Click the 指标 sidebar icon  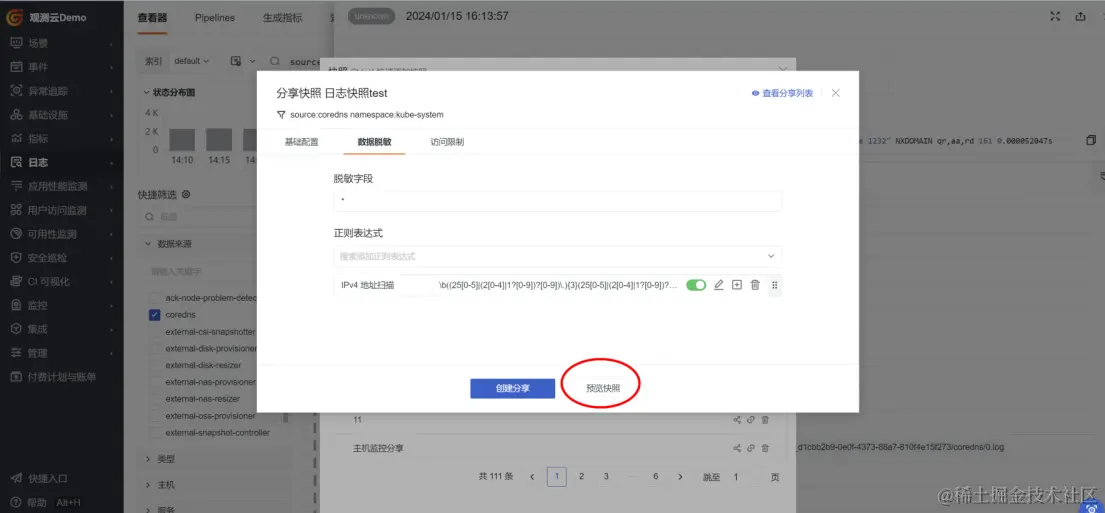coord(16,139)
